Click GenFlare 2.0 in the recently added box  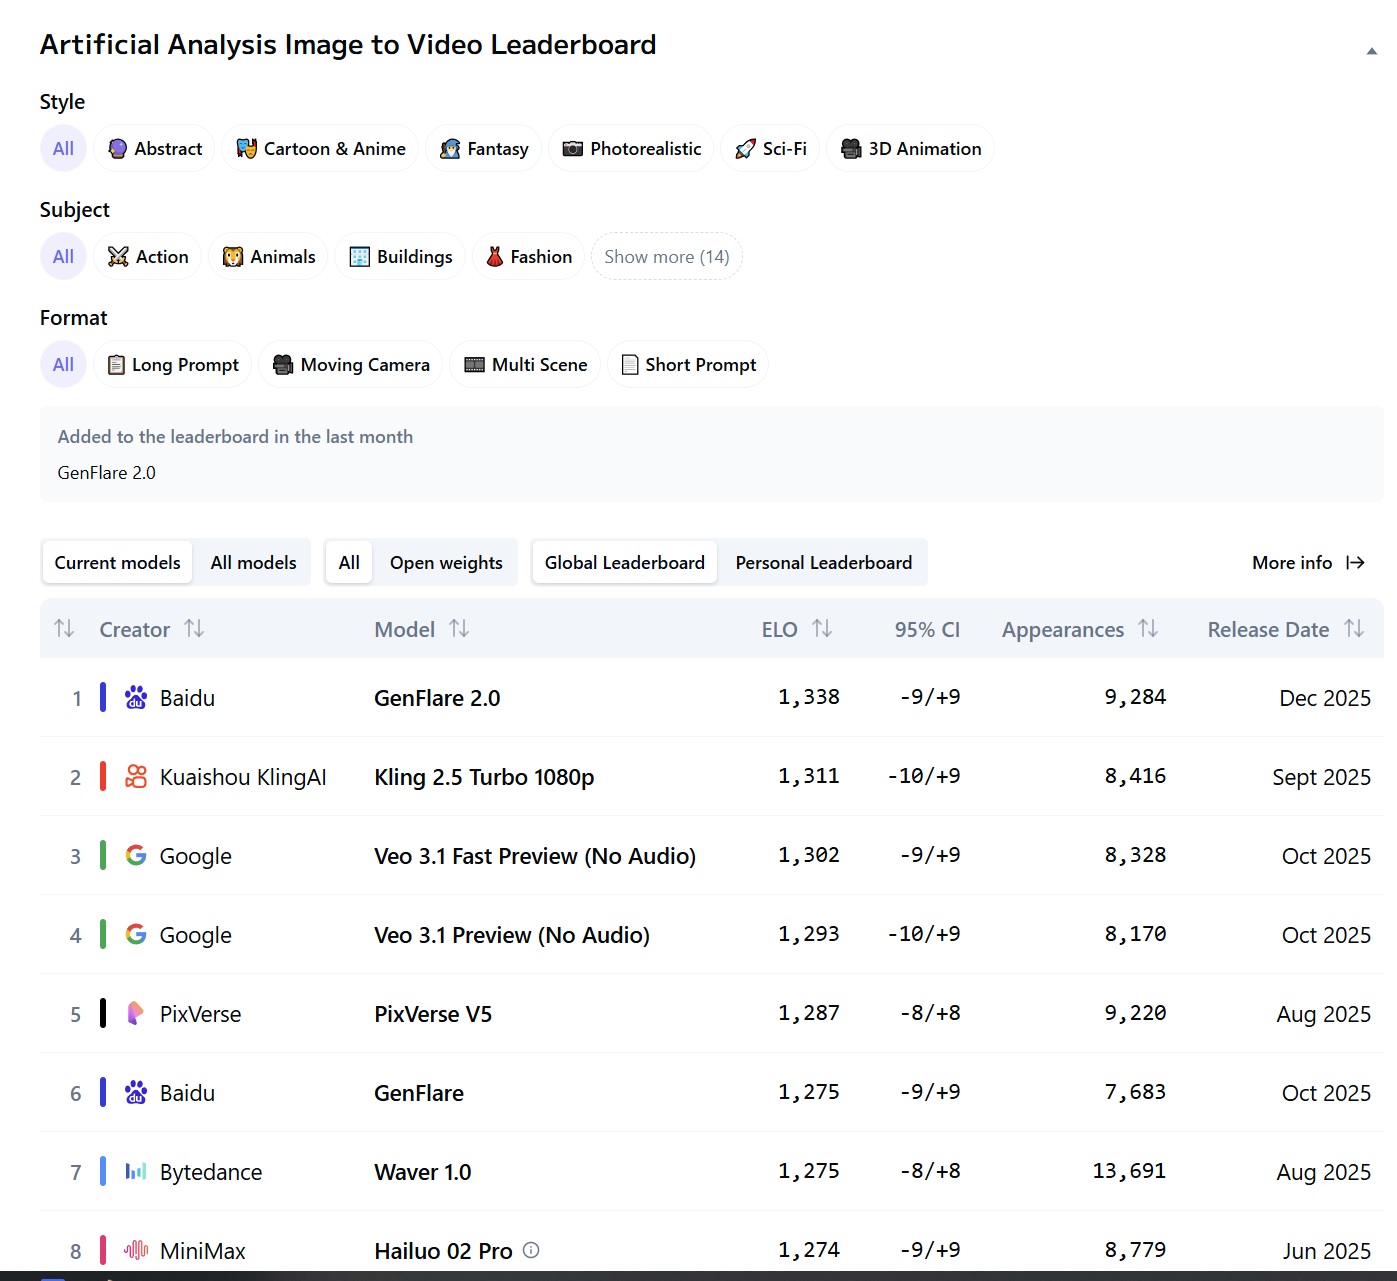(107, 473)
